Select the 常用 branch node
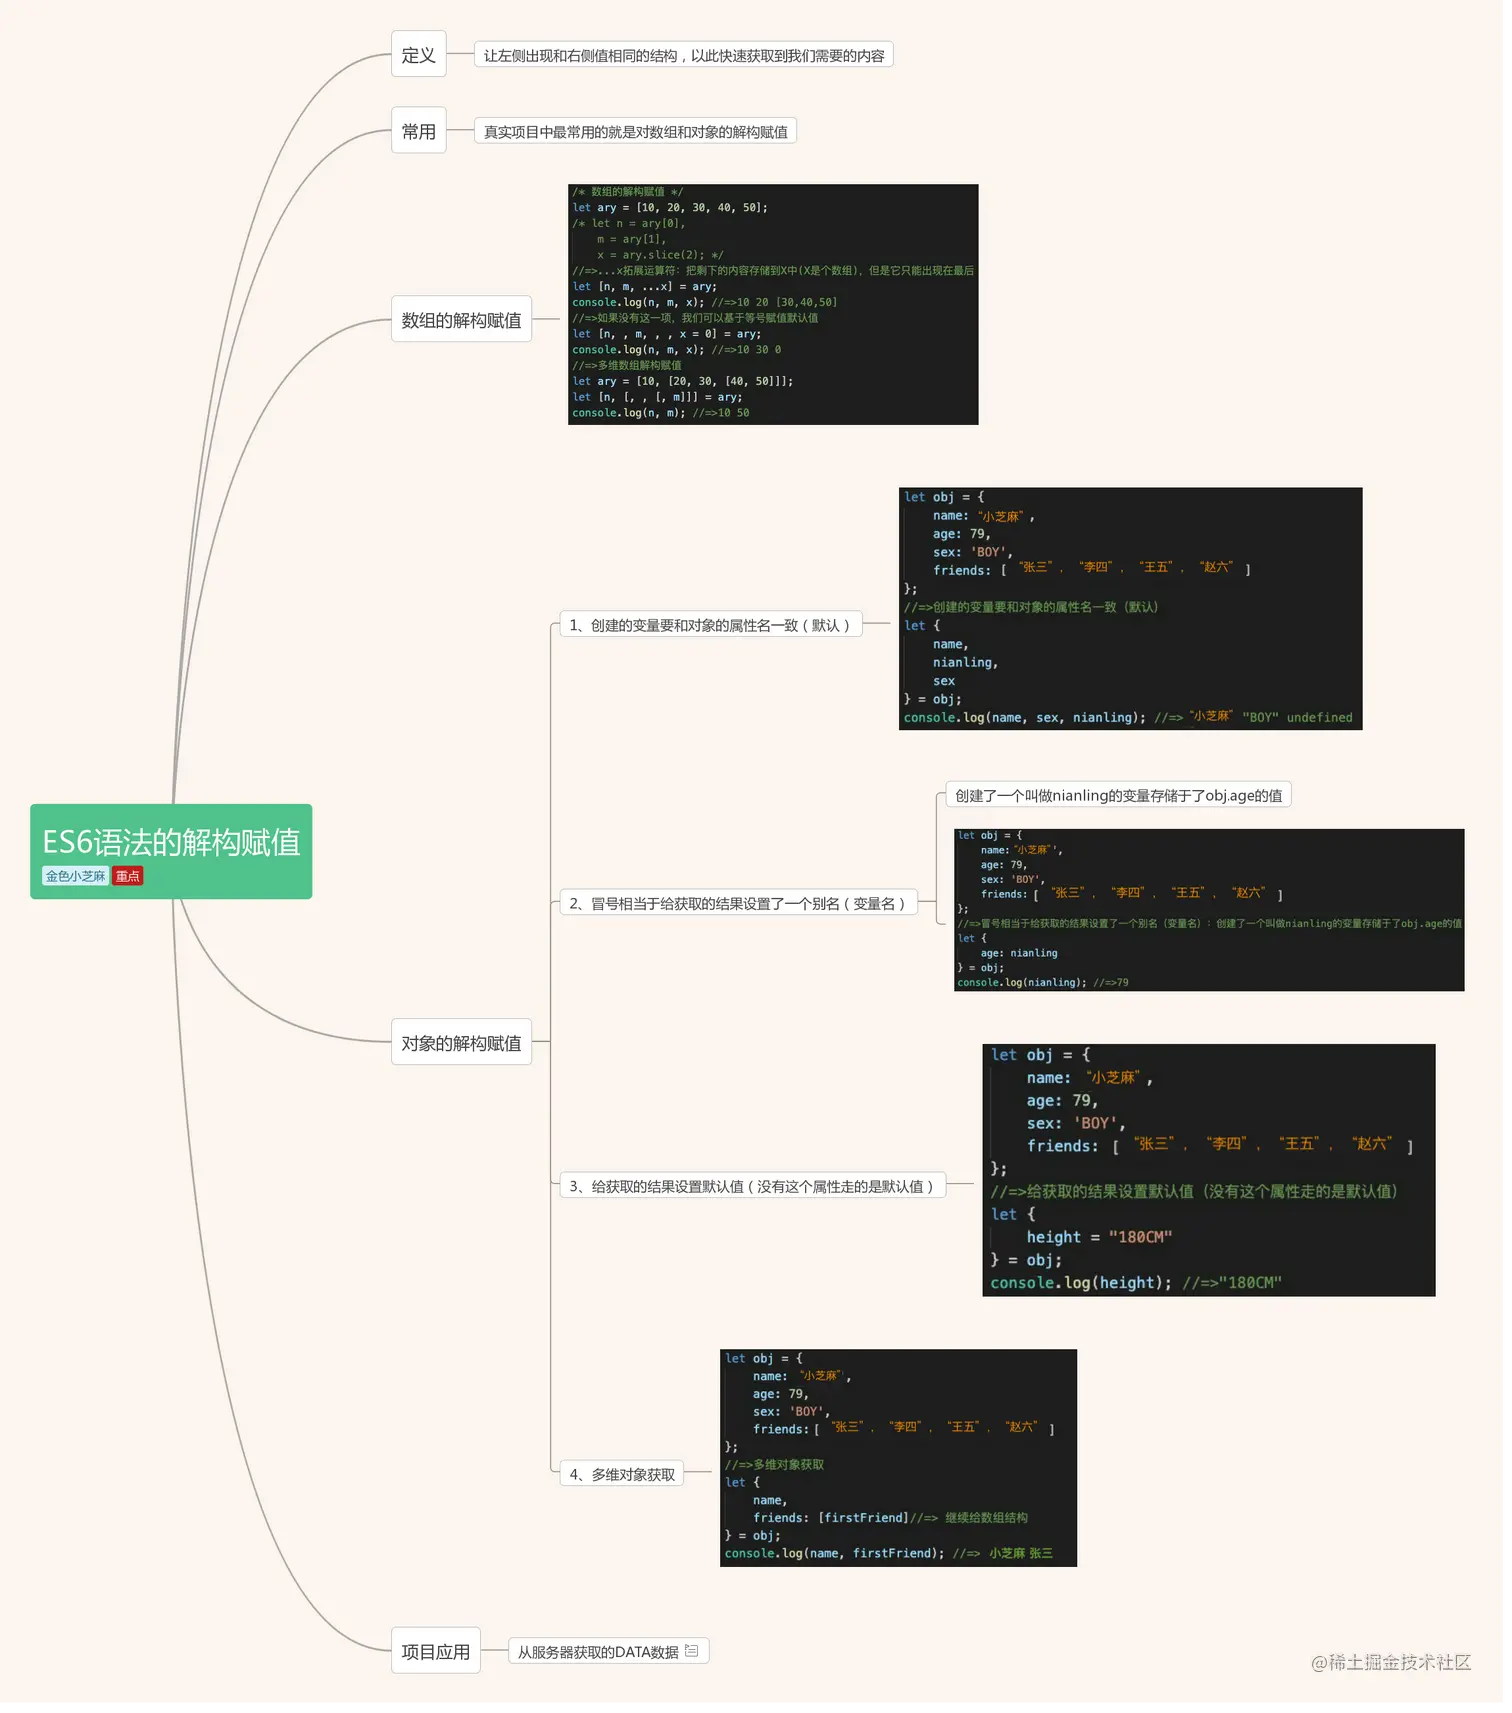Image resolution: width=1512 pixels, height=1713 pixels. click(x=418, y=131)
